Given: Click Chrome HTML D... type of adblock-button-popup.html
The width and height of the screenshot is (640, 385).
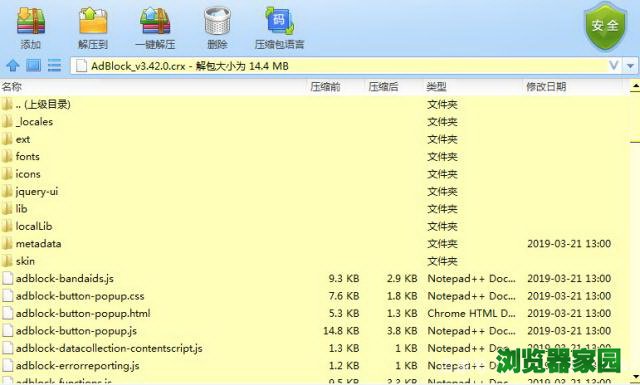Looking at the screenshot, I should 471,313.
